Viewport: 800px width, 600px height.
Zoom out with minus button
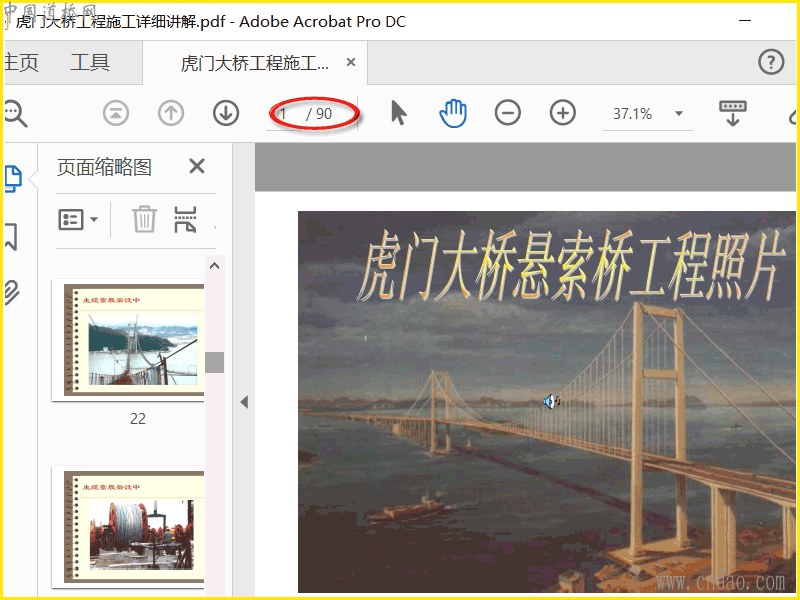tap(508, 113)
